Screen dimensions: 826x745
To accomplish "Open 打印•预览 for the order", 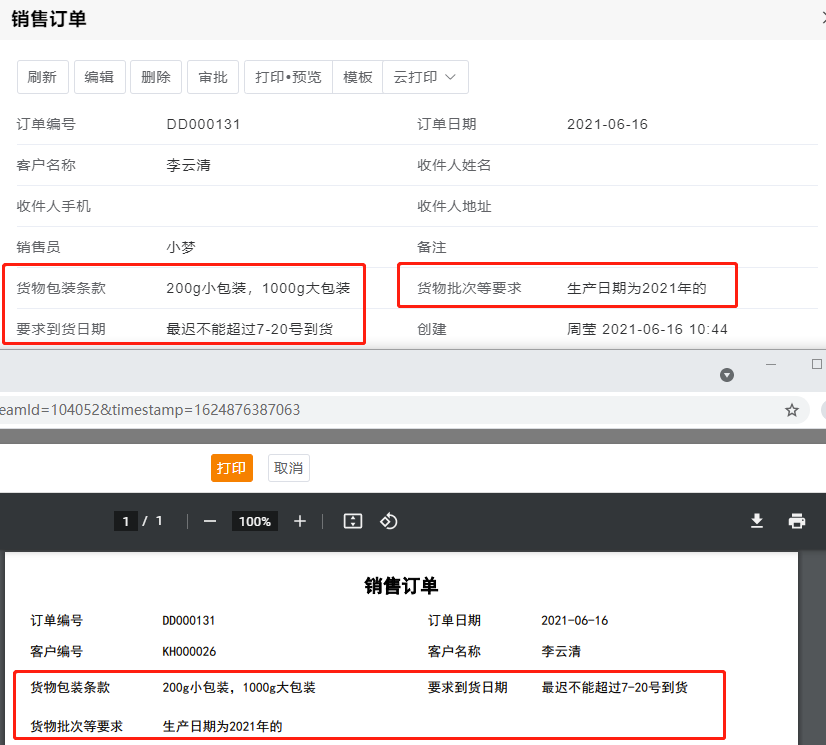I will tap(288, 77).
